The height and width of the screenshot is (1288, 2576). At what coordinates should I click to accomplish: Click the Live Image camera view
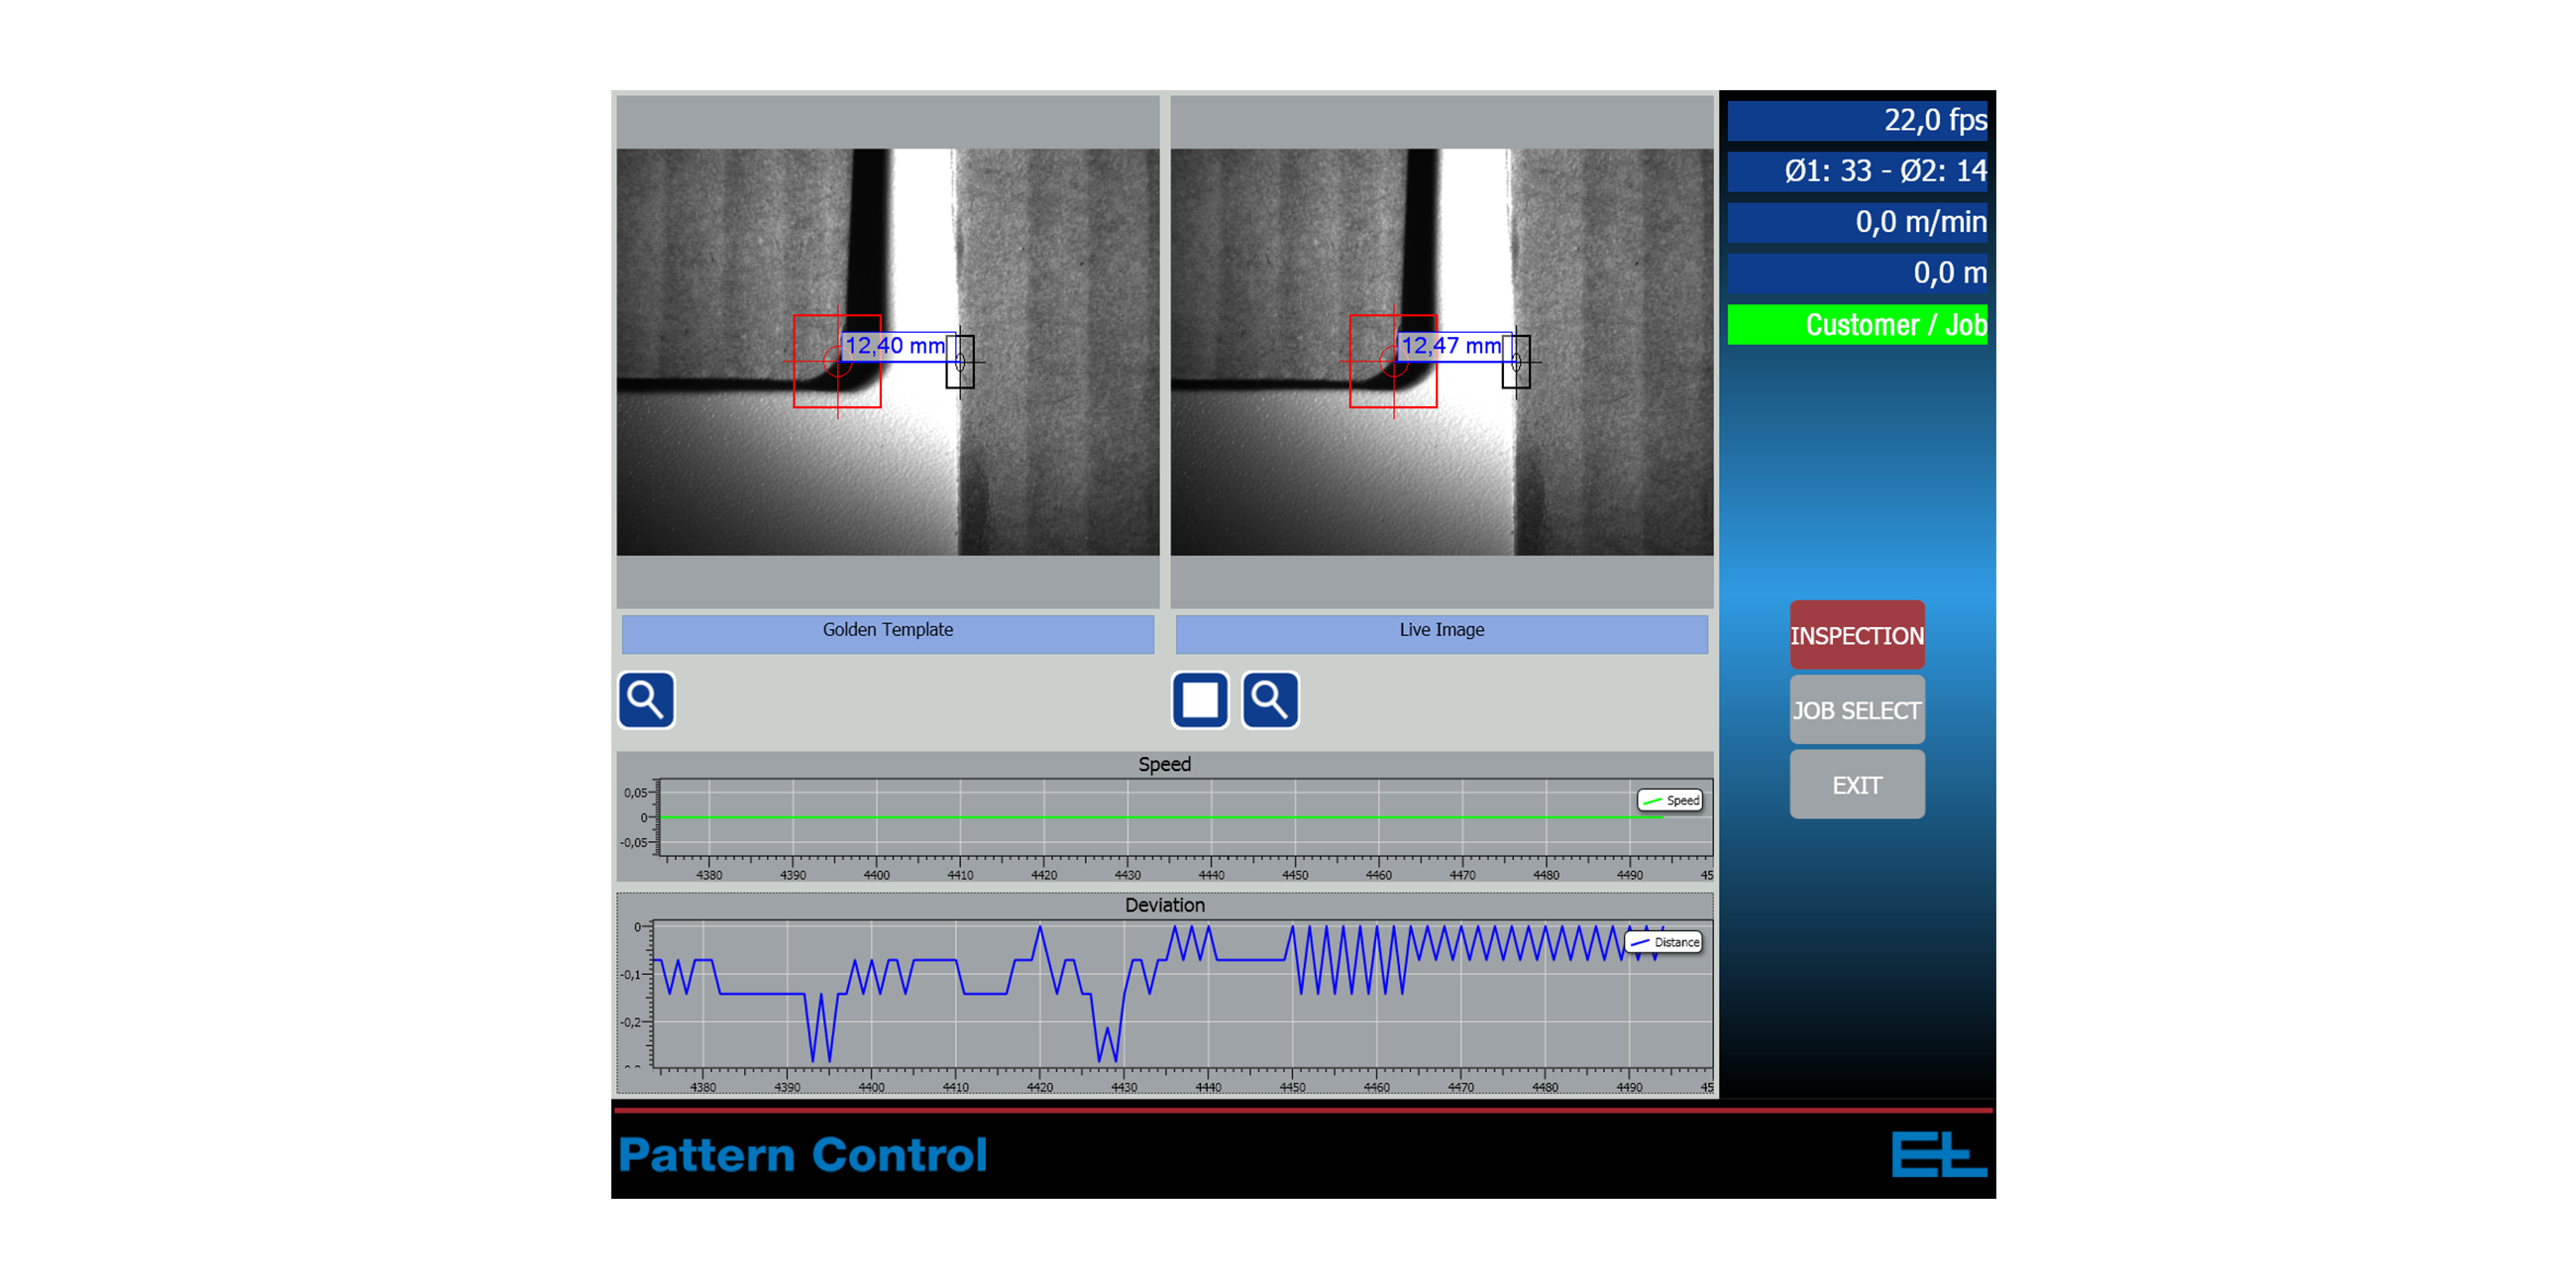point(1442,352)
